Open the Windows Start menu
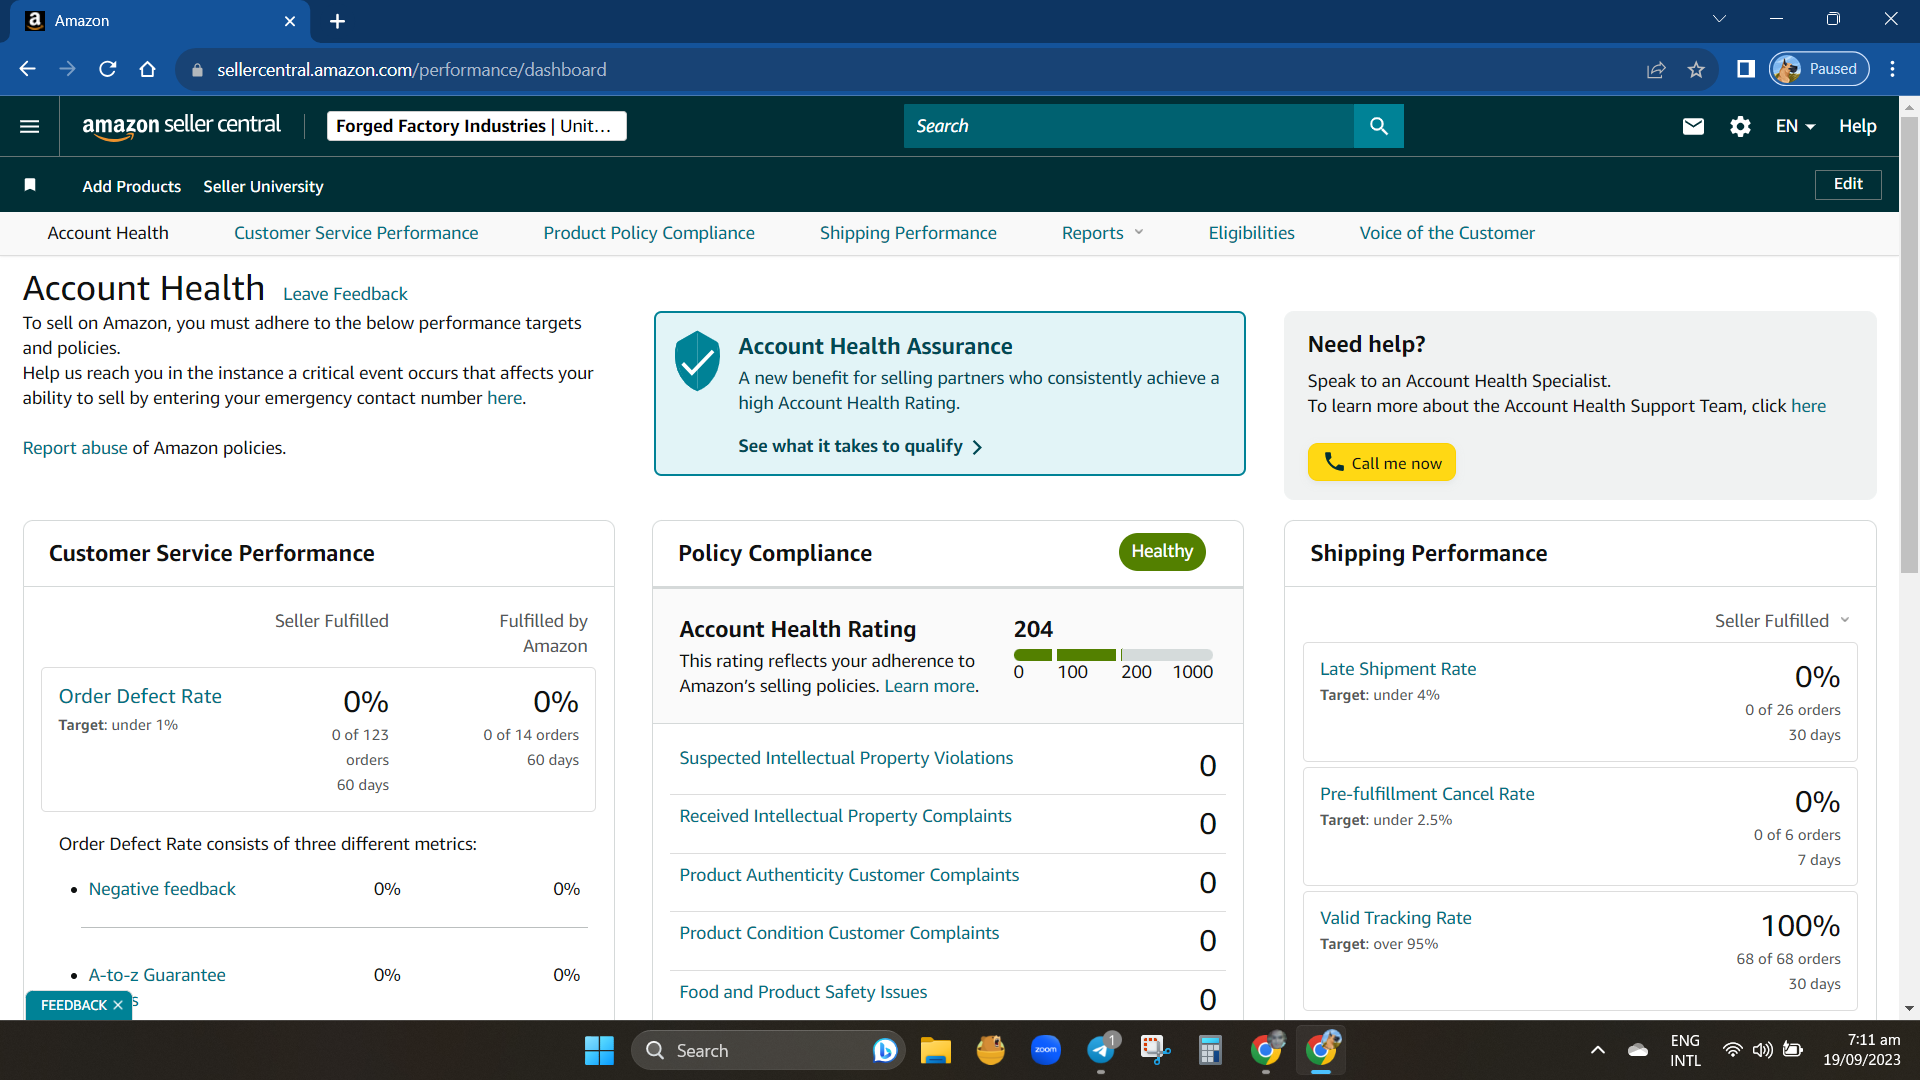 pyautogui.click(x=599, y=1050)
